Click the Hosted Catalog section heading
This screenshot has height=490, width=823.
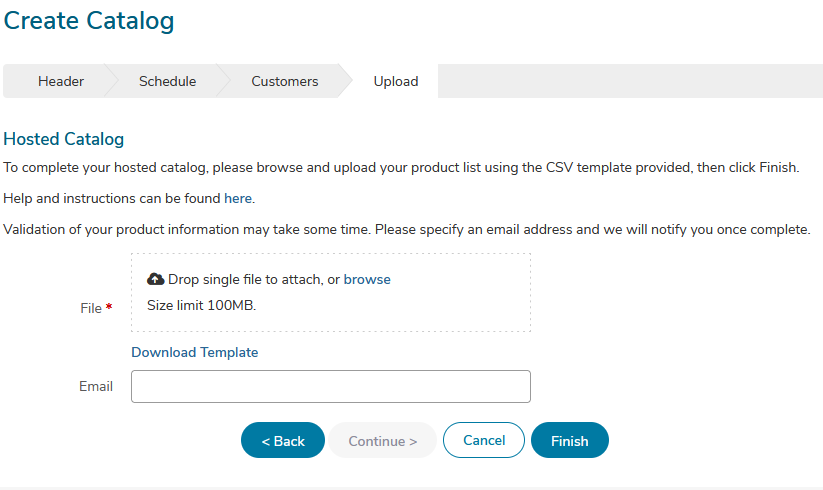(x=64, y=139)
